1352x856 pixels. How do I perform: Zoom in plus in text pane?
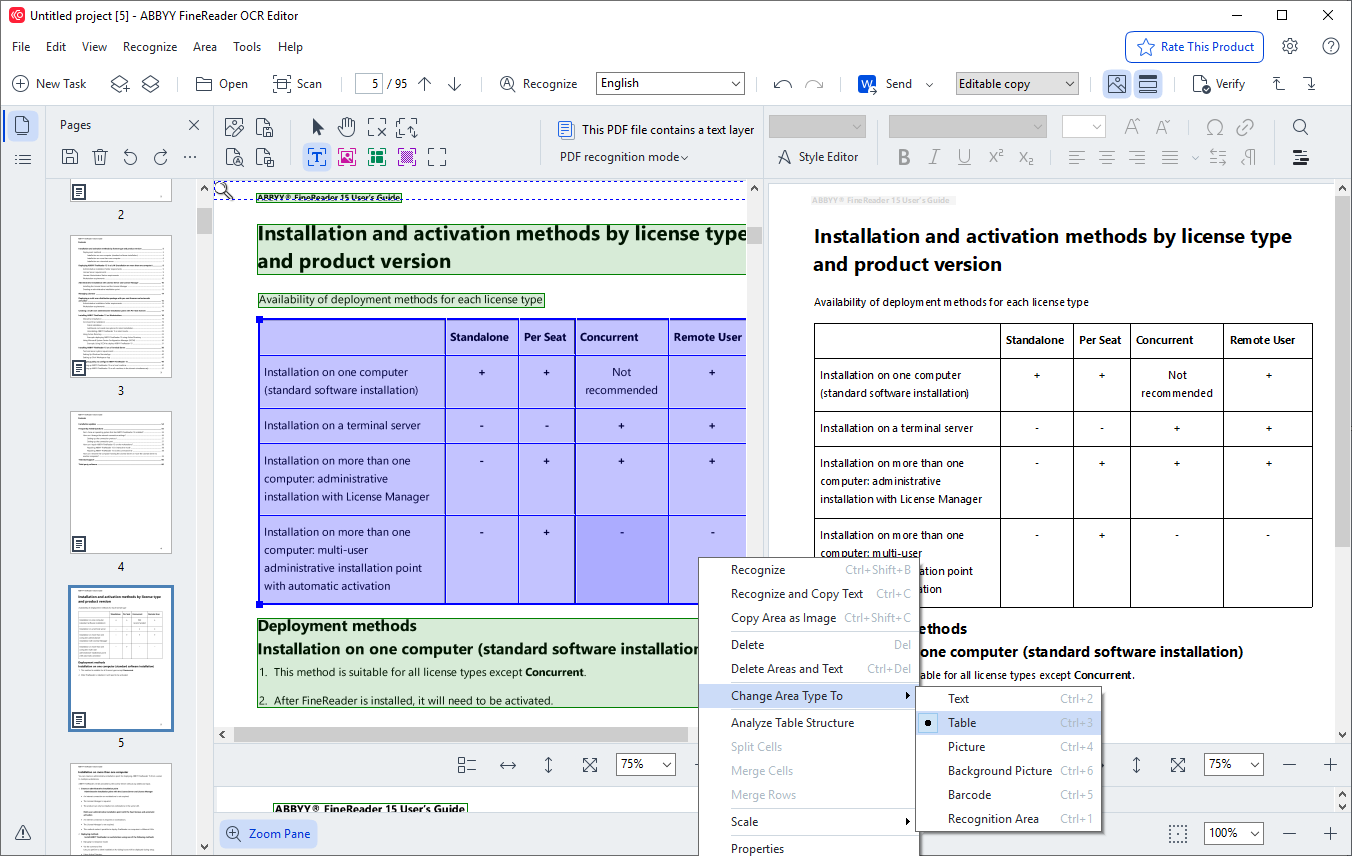click(x=1330, y=765)
